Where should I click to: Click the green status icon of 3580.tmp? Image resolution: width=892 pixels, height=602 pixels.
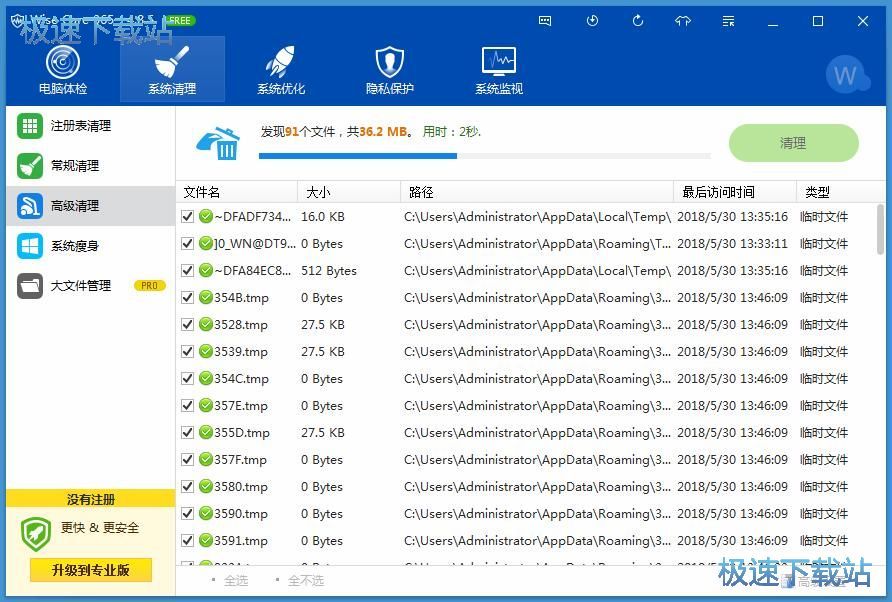pyautogui.click(x=205, y=486)
